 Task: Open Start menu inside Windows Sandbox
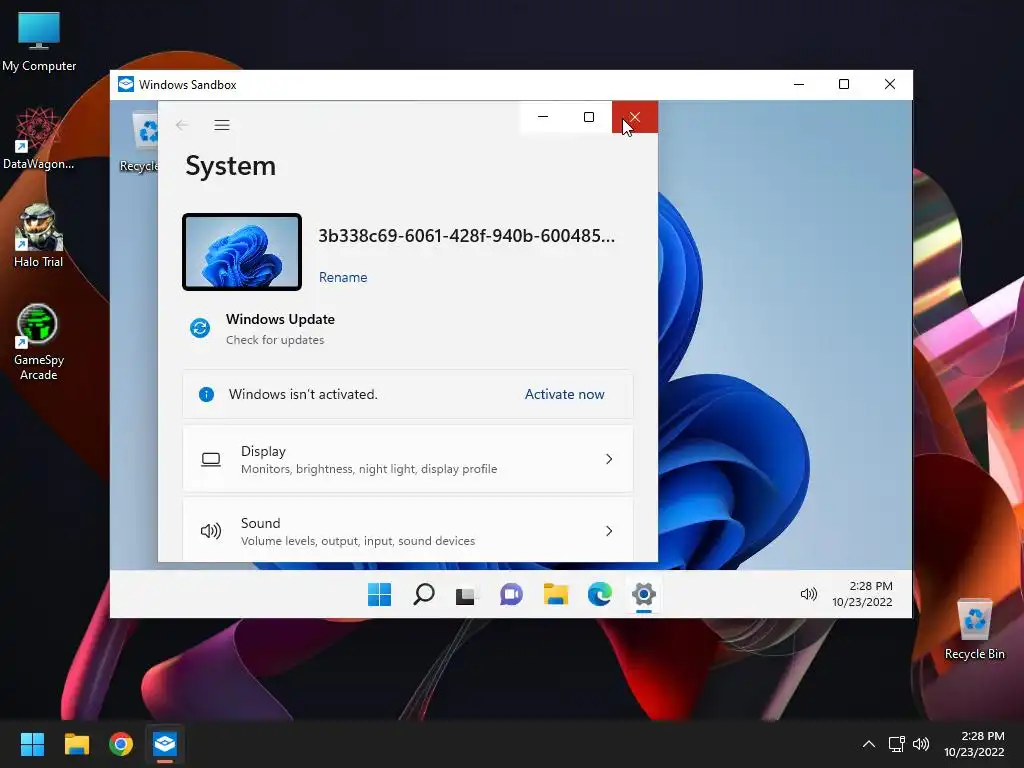(379, 594)
